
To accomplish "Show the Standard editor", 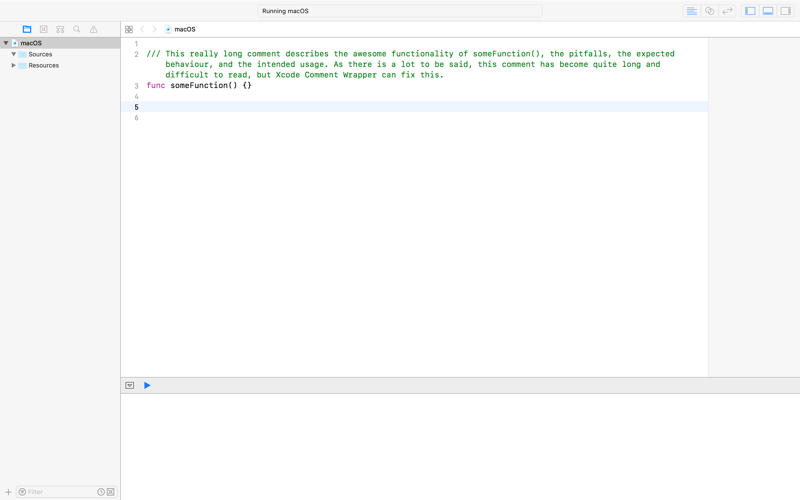I will (692, 11).
